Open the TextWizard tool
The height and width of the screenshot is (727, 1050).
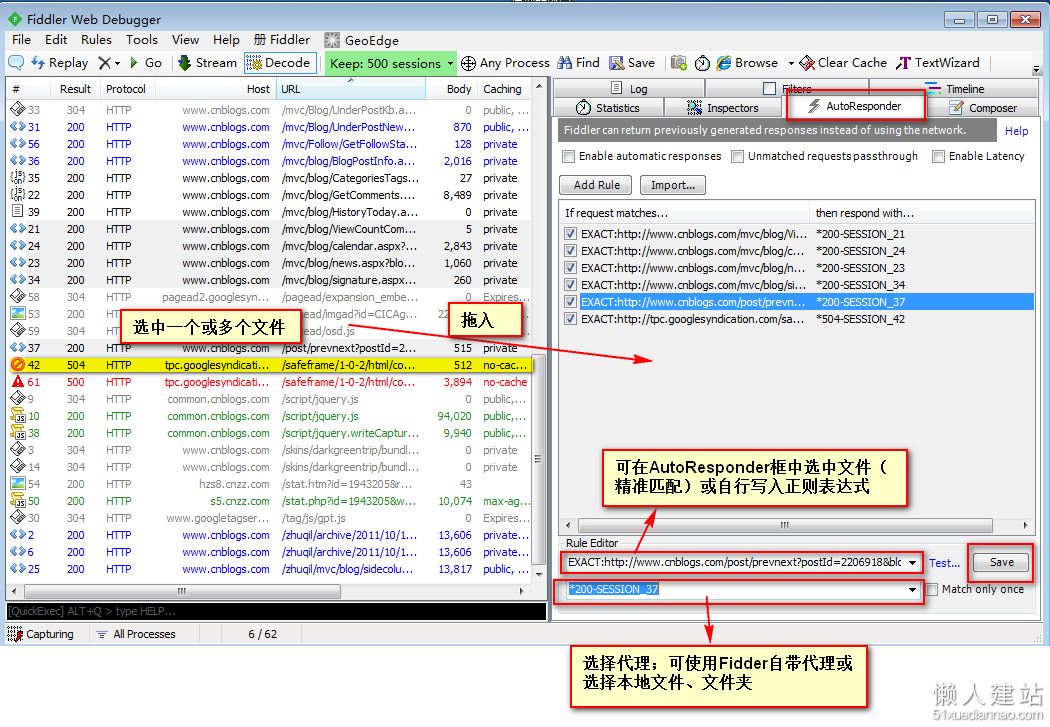pyautogui.click(x=938, y=63)
